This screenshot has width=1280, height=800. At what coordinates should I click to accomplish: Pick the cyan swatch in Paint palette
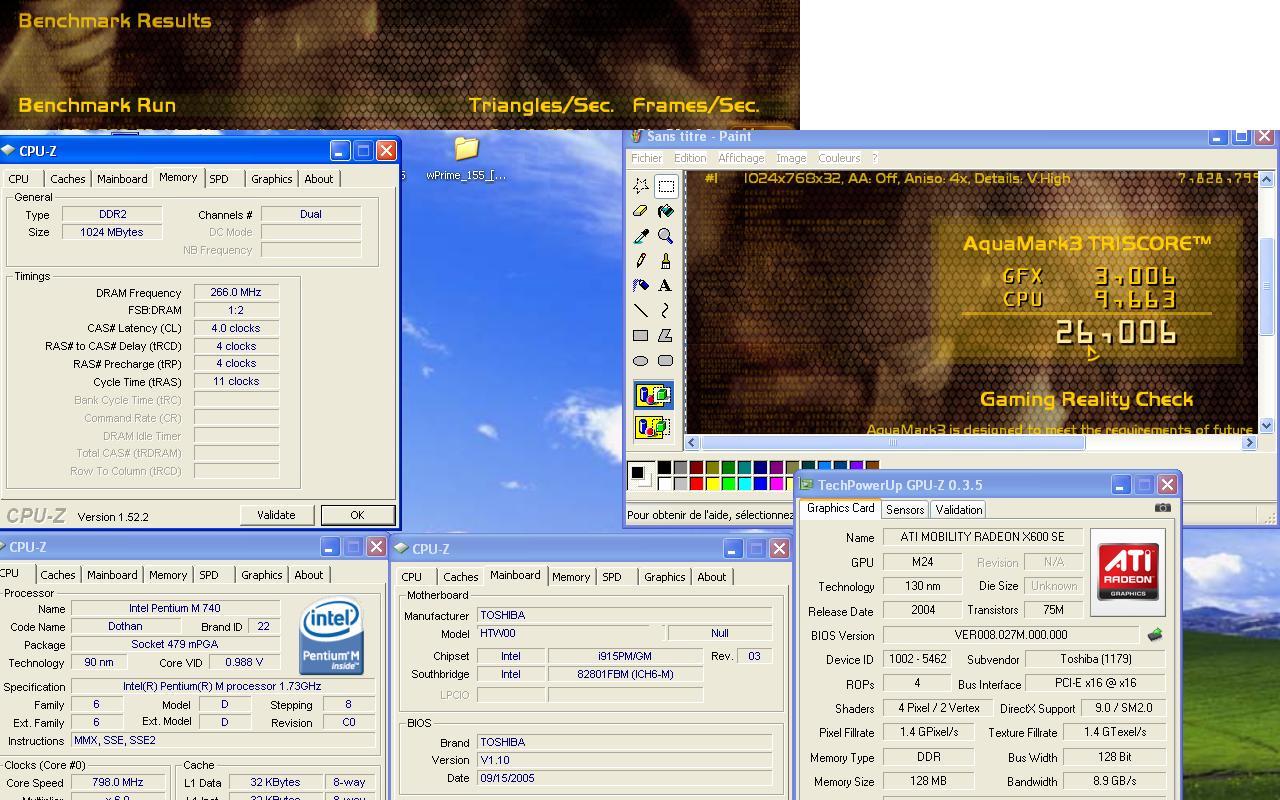744,484
